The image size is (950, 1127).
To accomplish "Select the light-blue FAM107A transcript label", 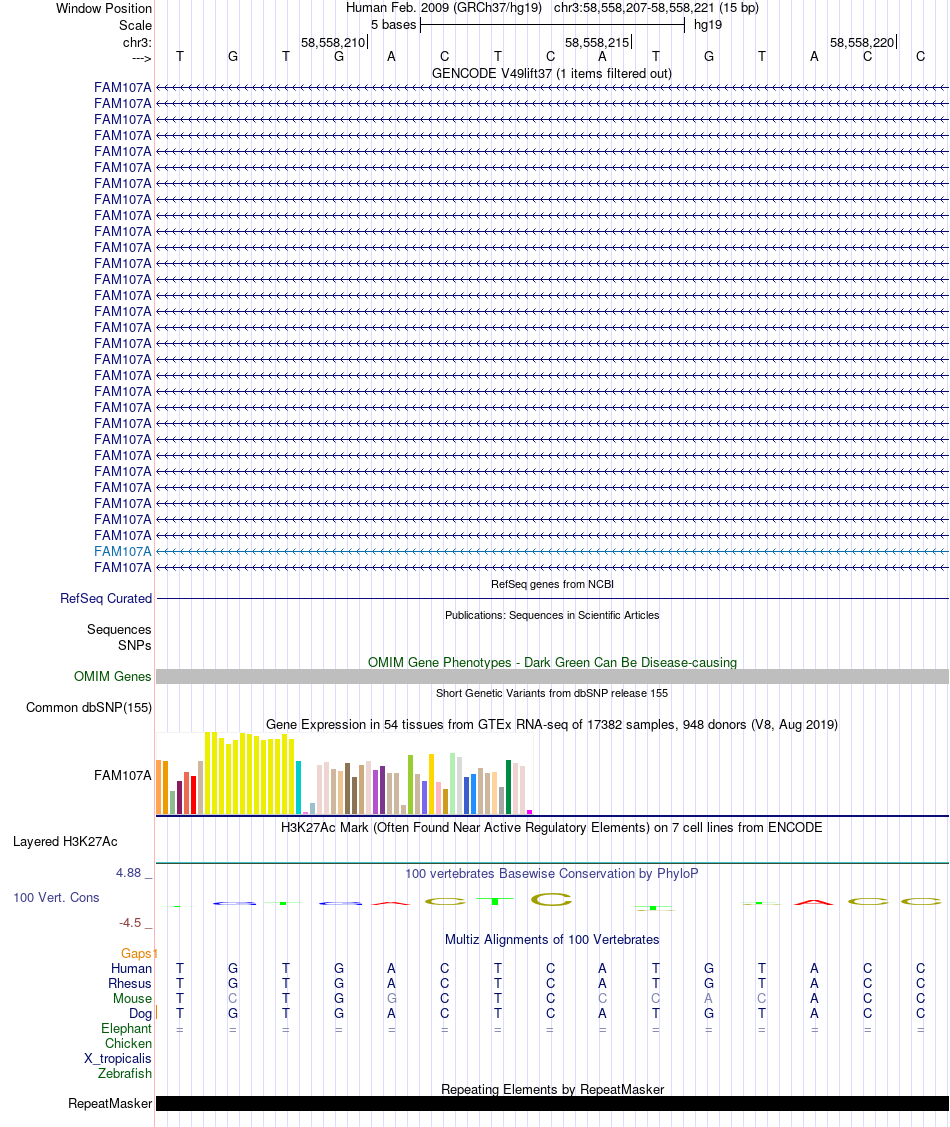I will (x=123, y=551).
